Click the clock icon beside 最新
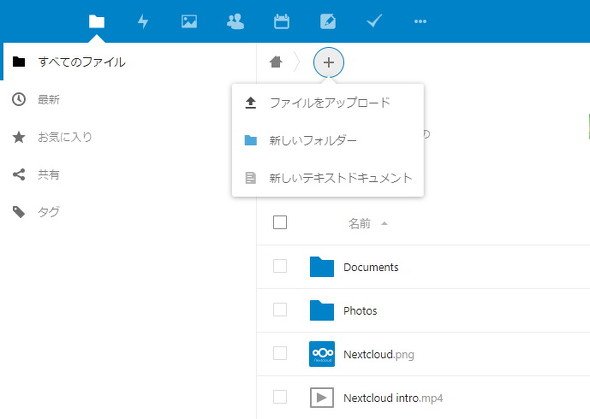 (19, 99)
